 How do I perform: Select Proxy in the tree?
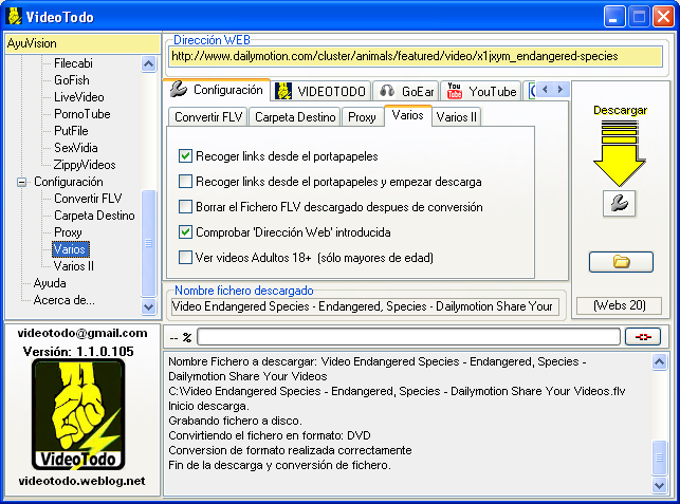tap(68, 232)
